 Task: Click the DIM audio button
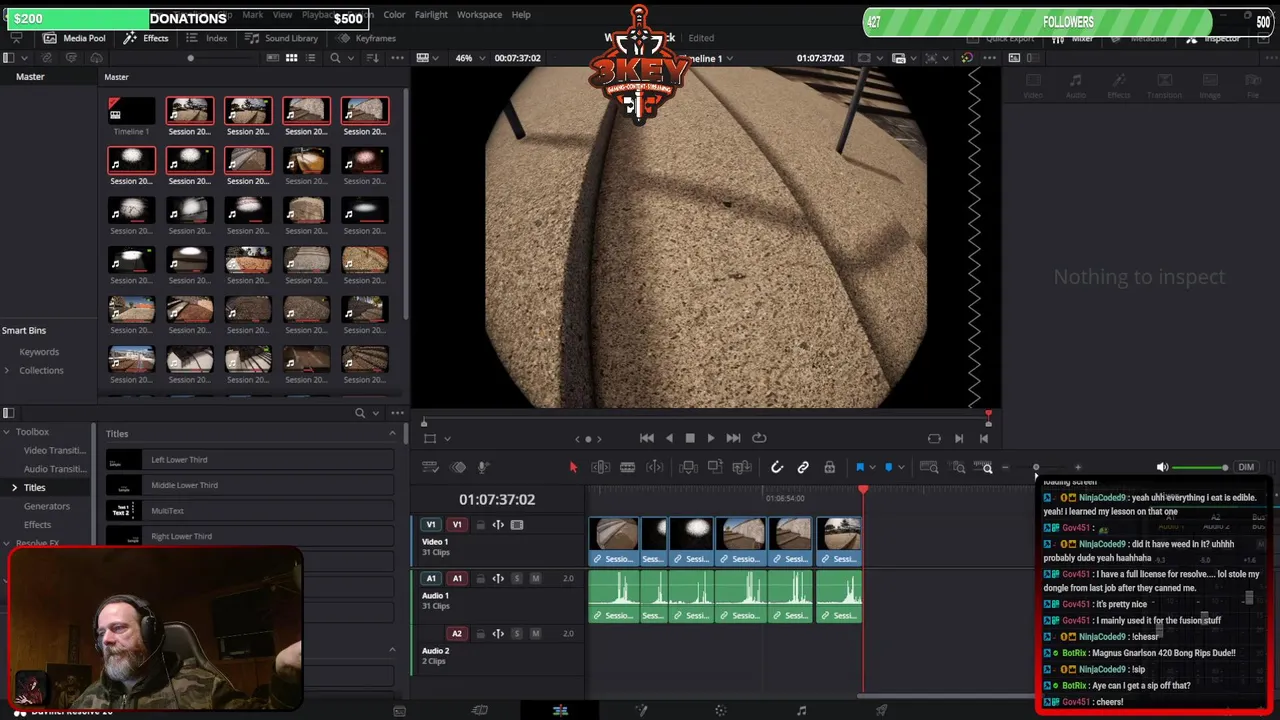pyautogui.click(x=1246, y=467)
